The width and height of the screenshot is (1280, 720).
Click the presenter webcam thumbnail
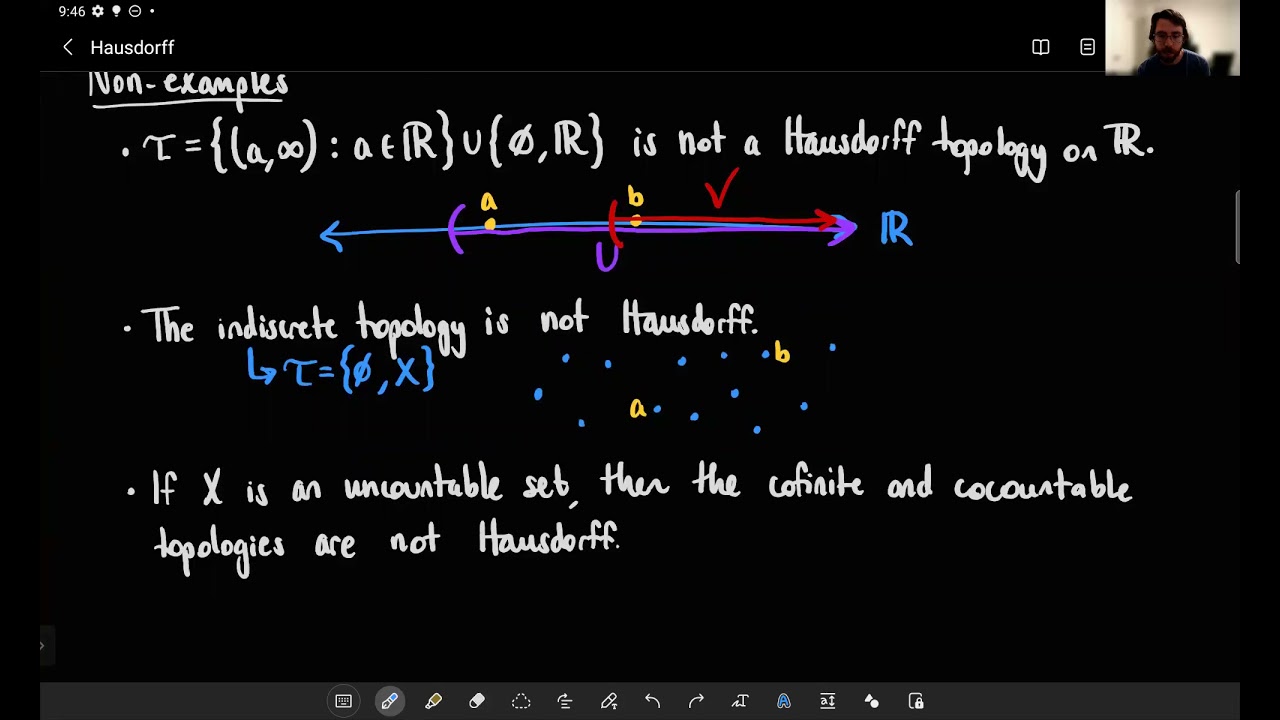coord(1172,37)
